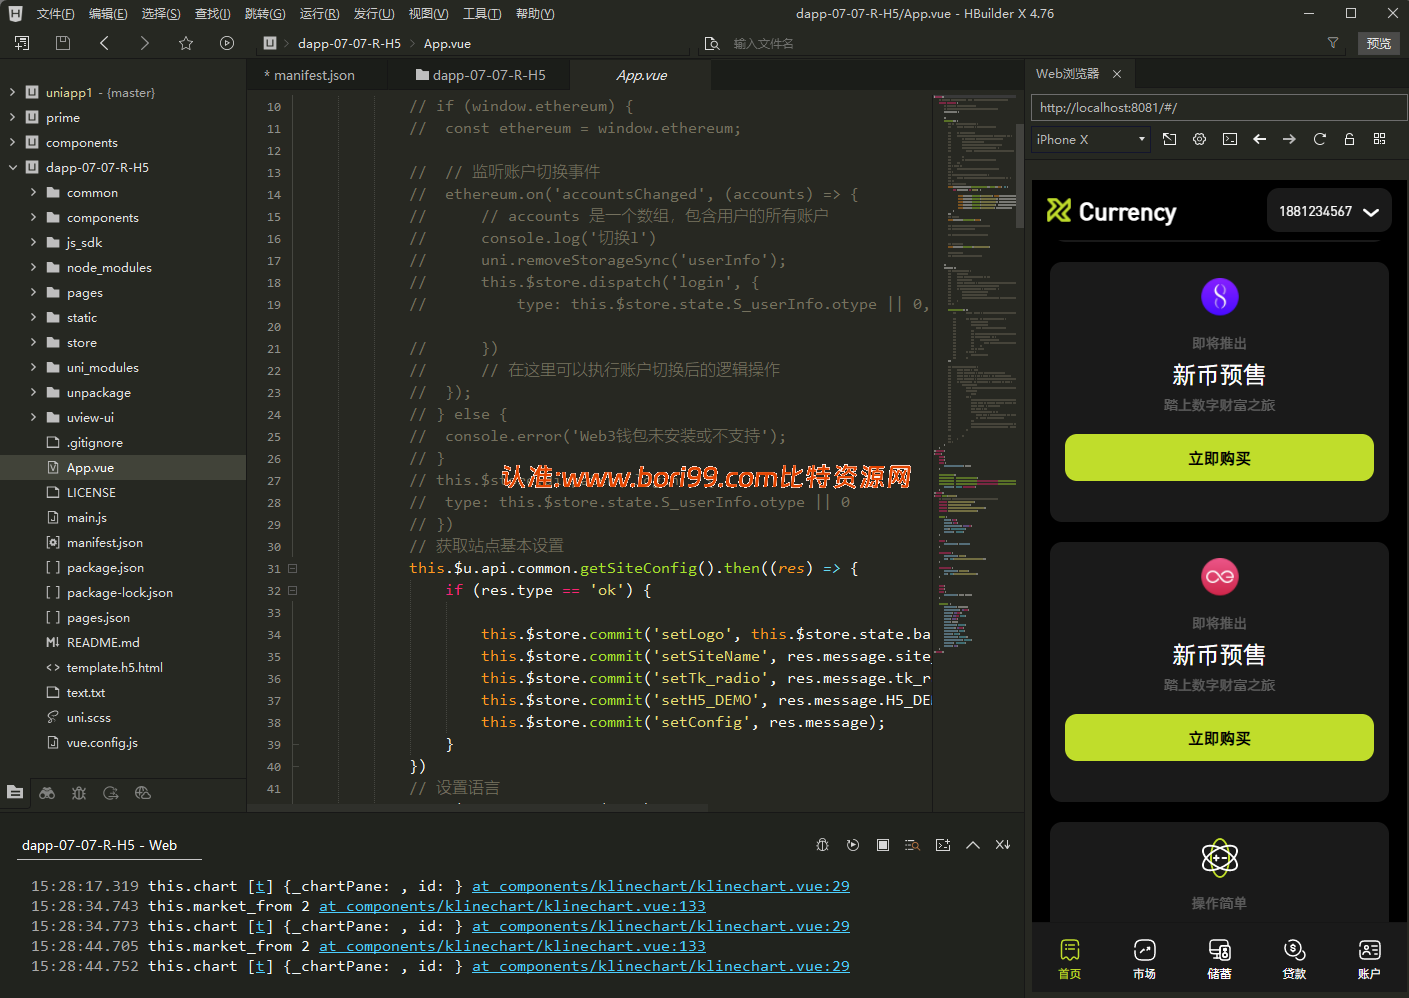This screenshot has height=998, width=1409.
Task: Toggle the lock icon in browser toolbar
Action: pos(1350,139)
